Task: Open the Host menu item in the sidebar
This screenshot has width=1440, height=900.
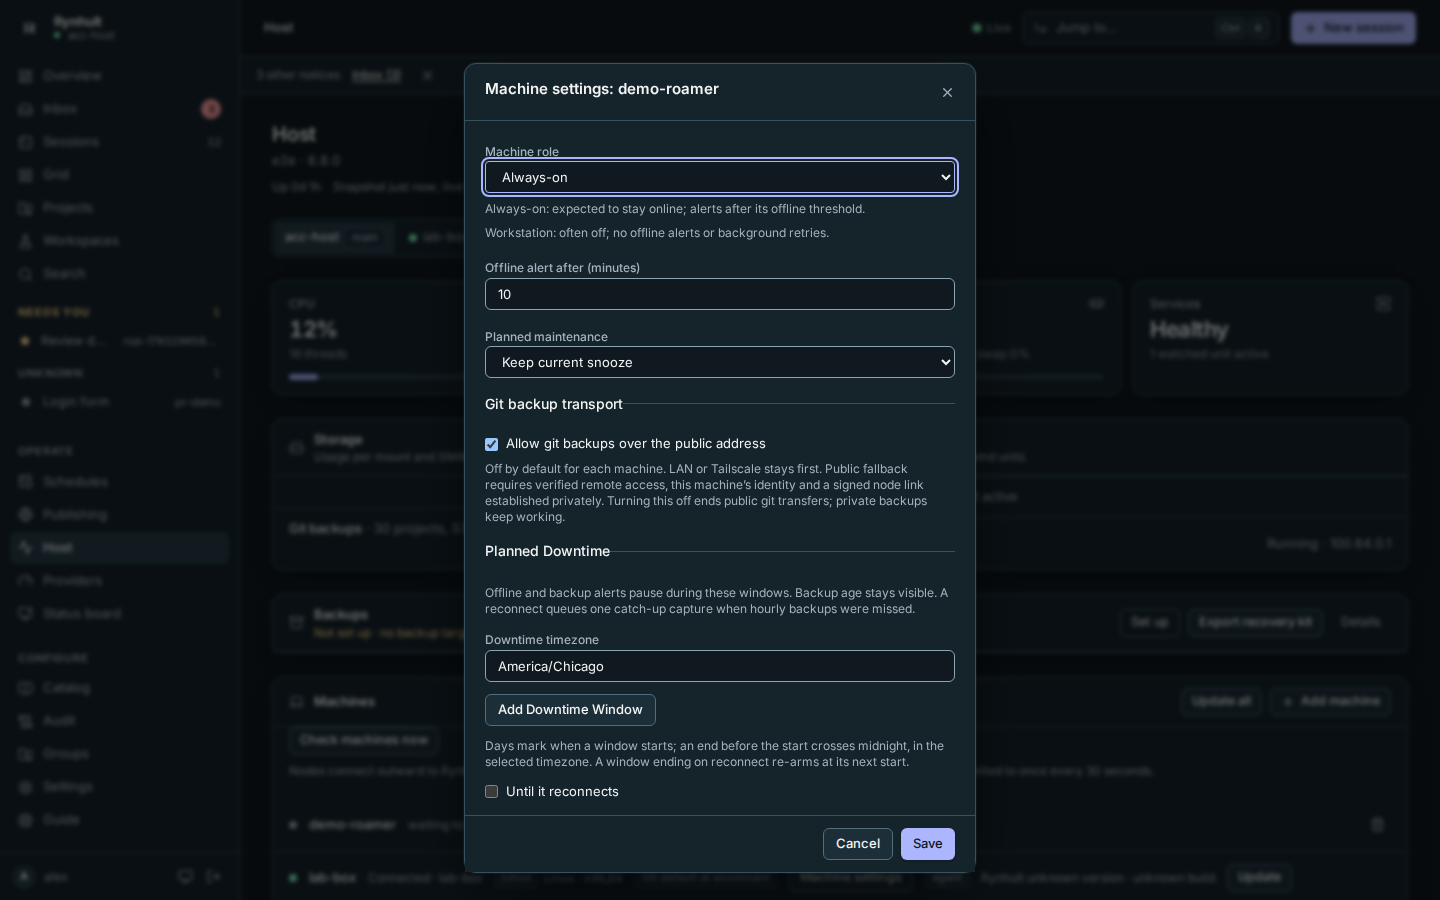Action: coord(120,548)
